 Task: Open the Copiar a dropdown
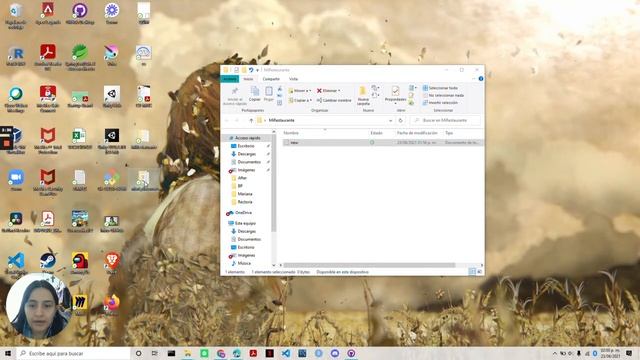click(300, 100)
